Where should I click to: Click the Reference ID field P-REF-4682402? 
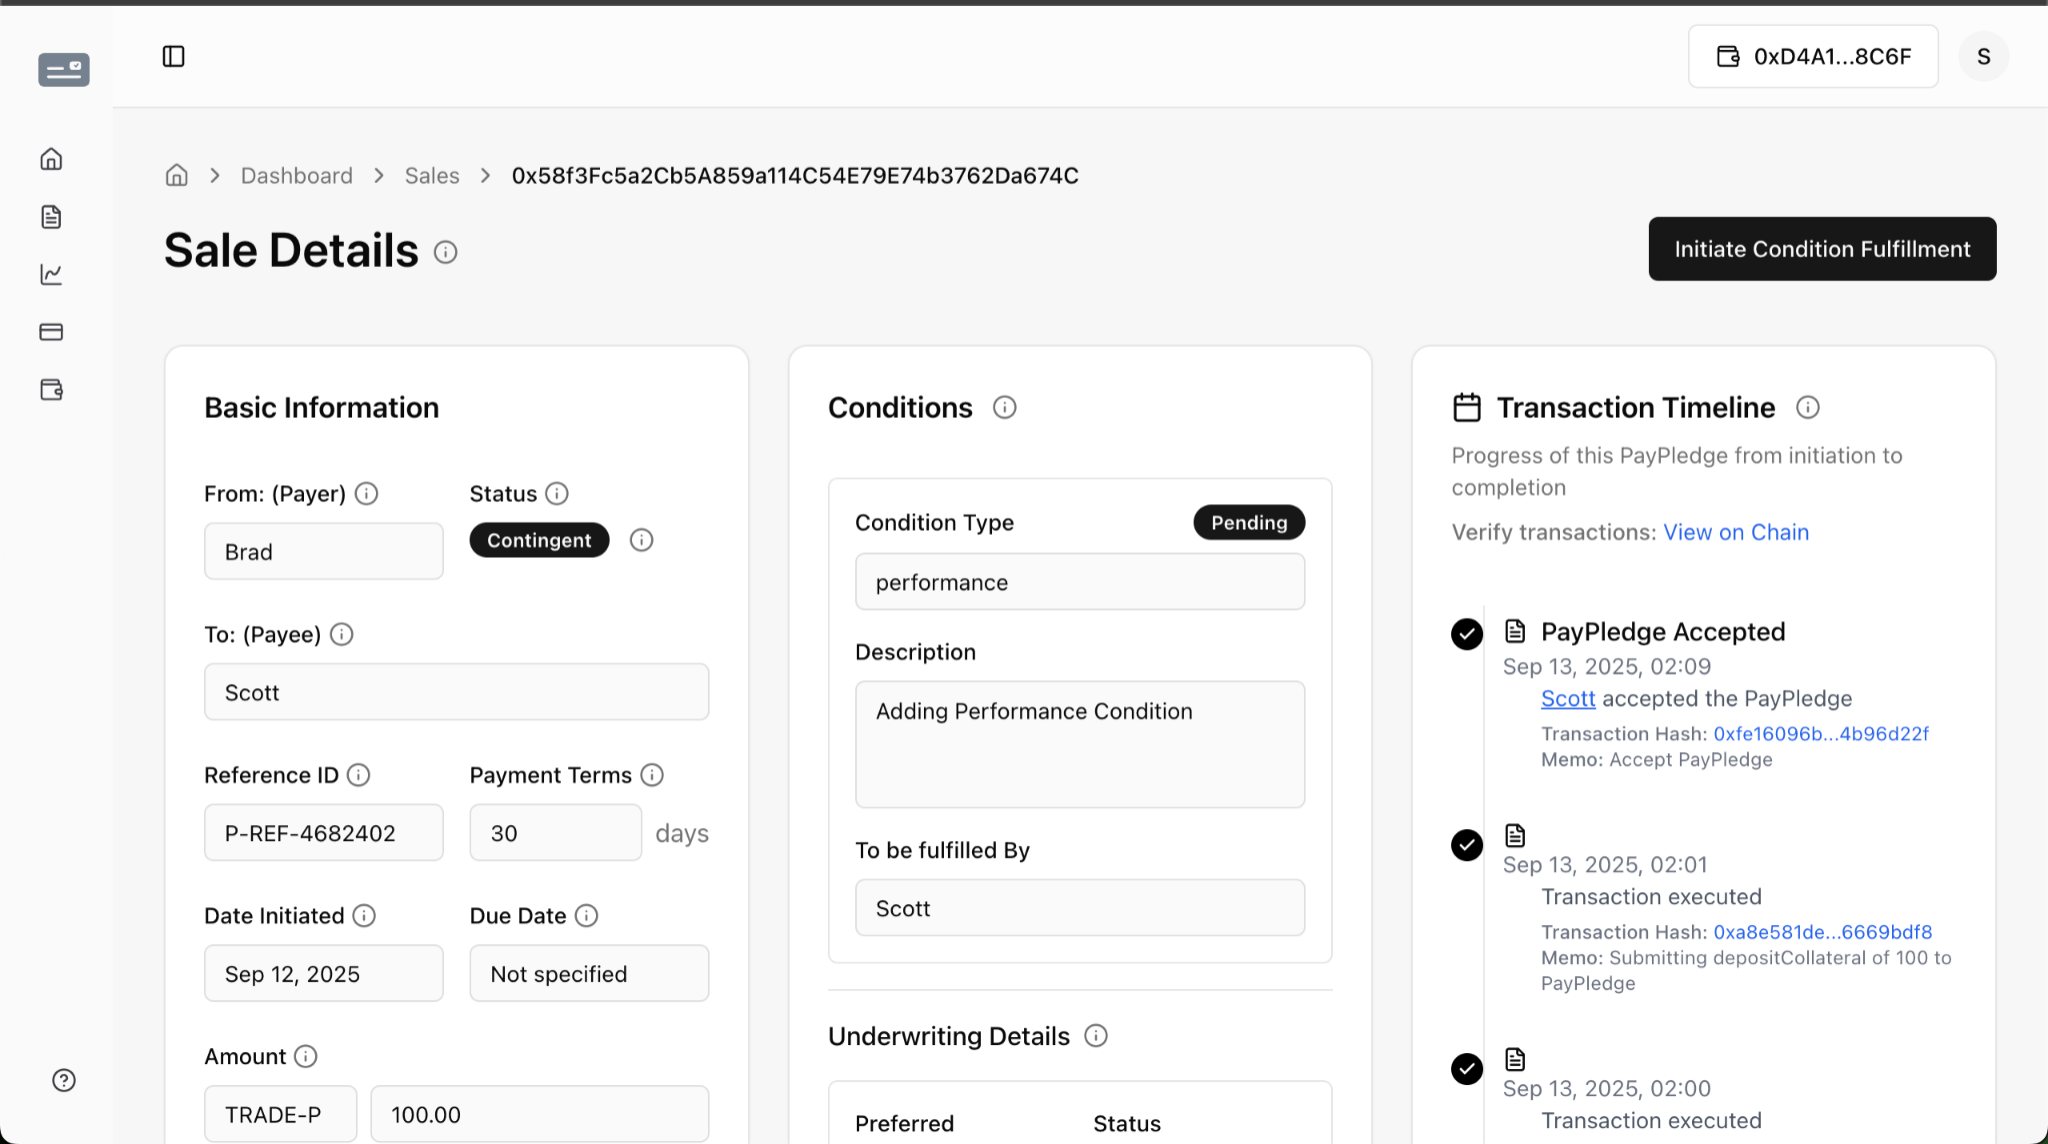coord(324,833)
